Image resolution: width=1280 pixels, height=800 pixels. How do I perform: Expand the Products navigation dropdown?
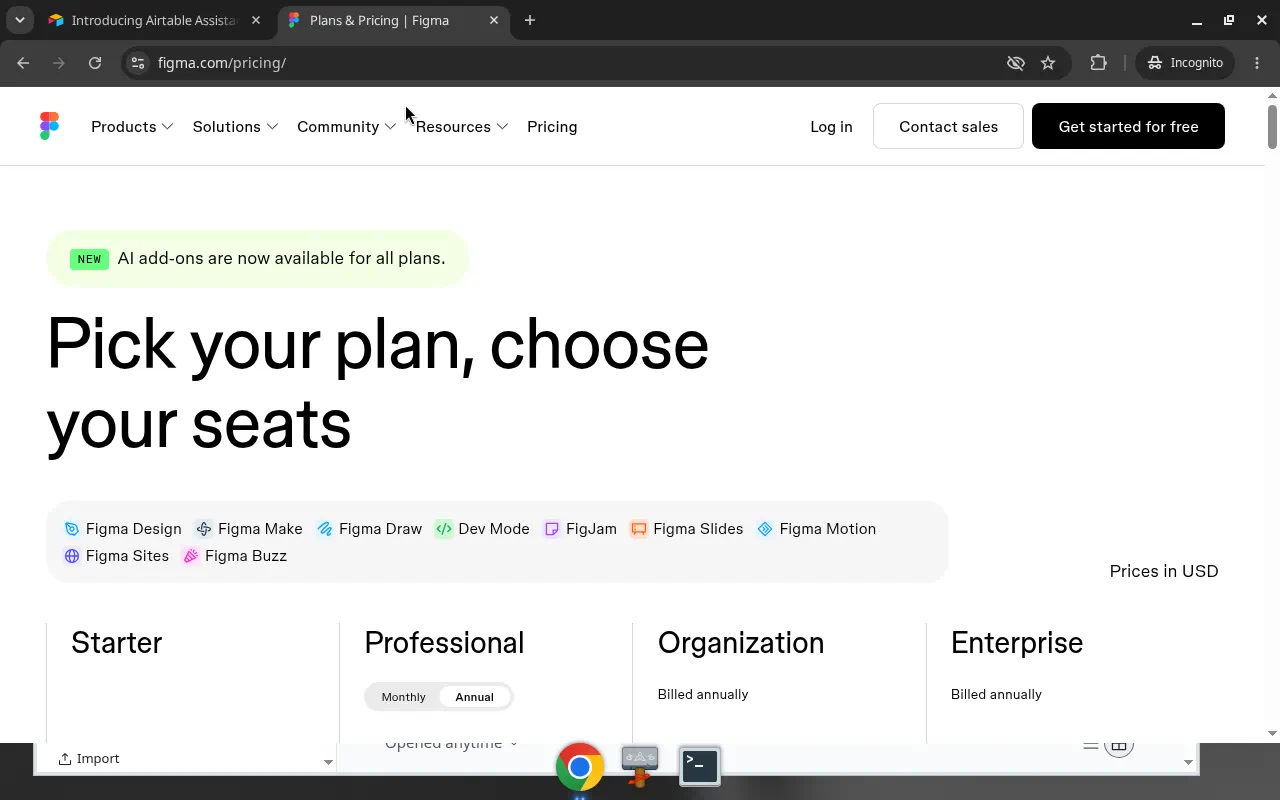point(132,127)
